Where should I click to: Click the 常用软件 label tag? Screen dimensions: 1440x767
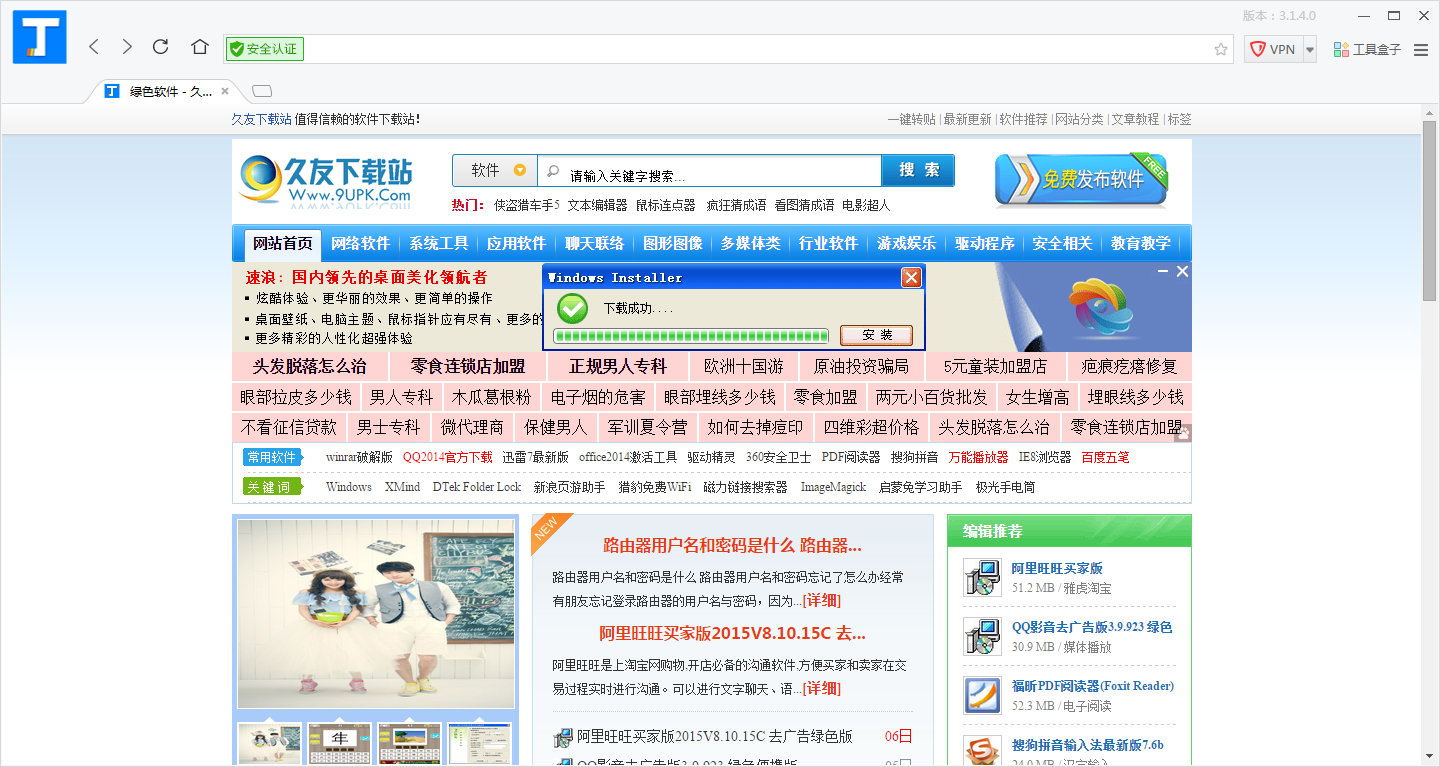272,457
